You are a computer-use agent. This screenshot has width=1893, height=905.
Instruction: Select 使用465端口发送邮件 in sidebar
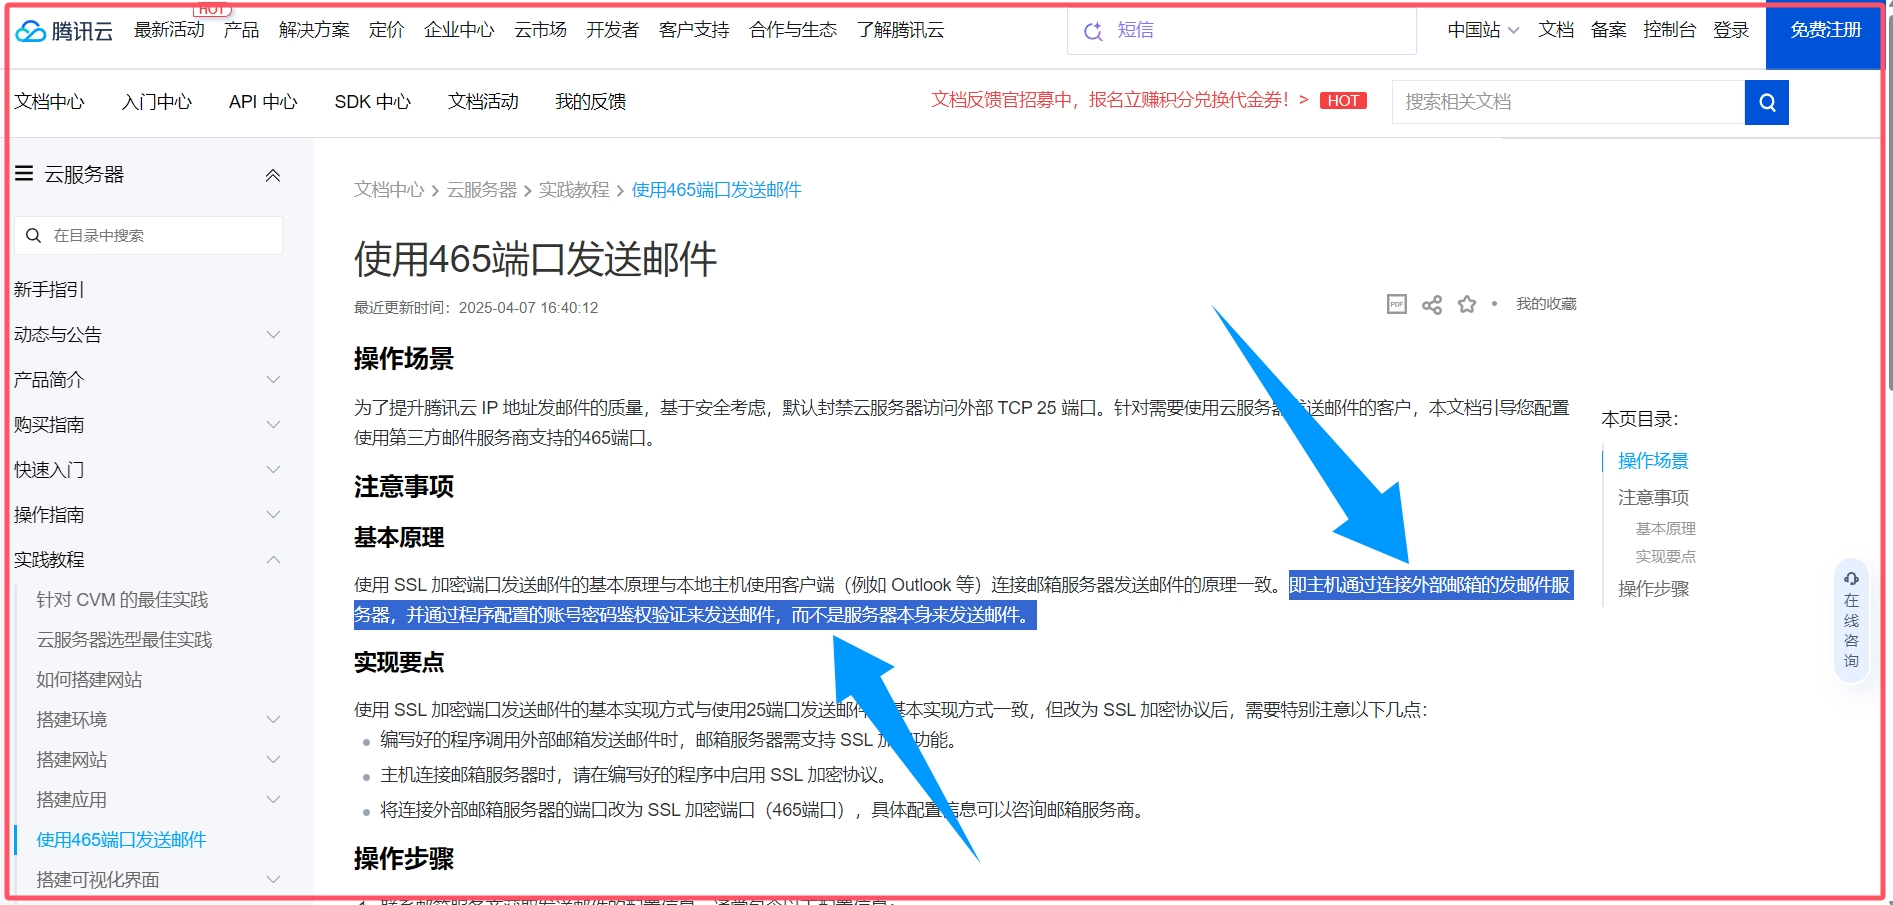121,840
